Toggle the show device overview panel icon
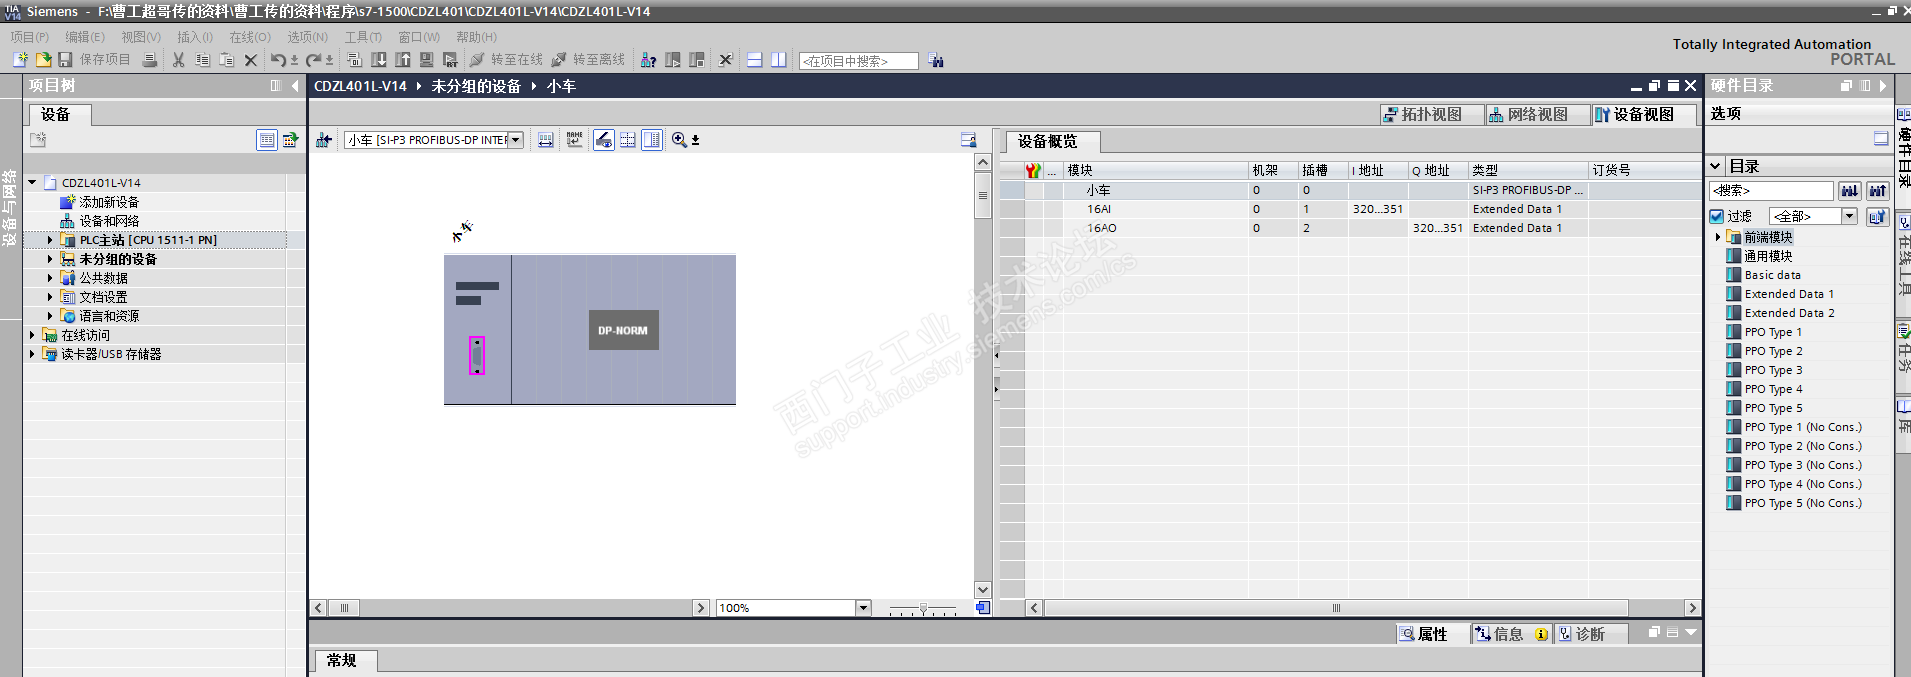 point(652,140)
